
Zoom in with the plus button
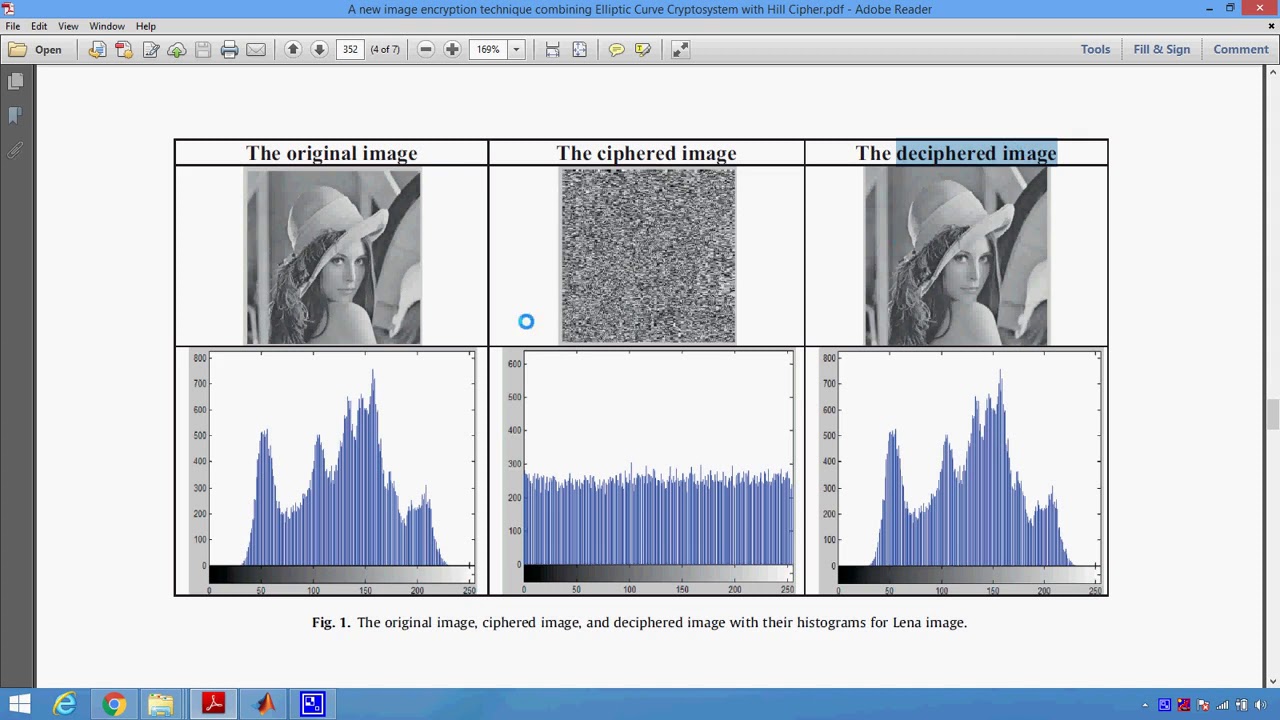(x=452, y=49)
